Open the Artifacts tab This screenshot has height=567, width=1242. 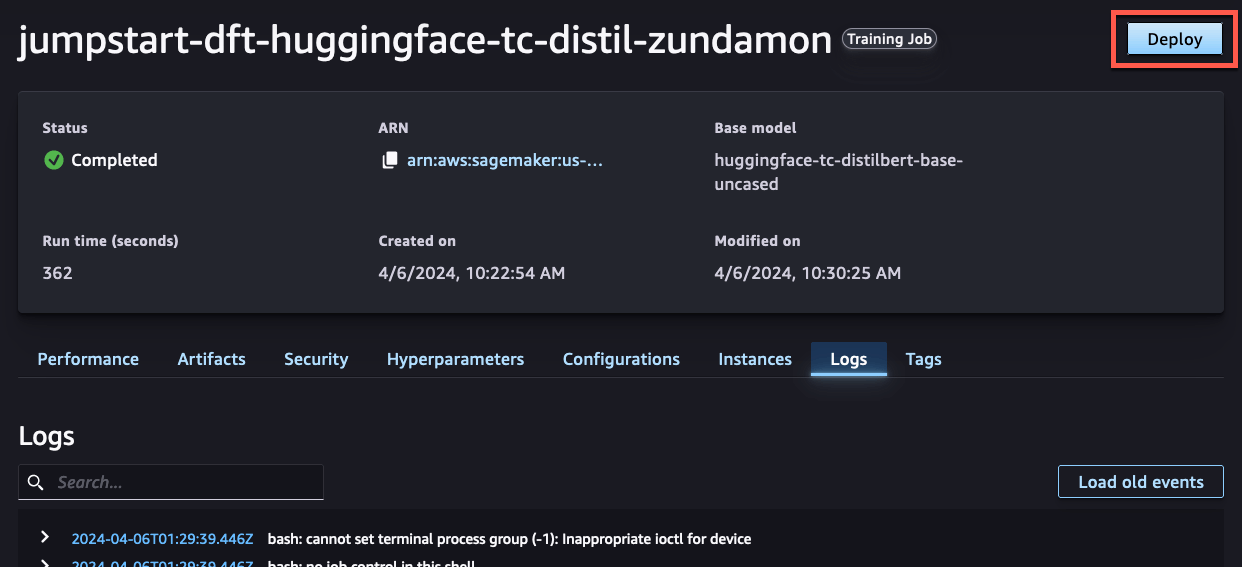211,359
